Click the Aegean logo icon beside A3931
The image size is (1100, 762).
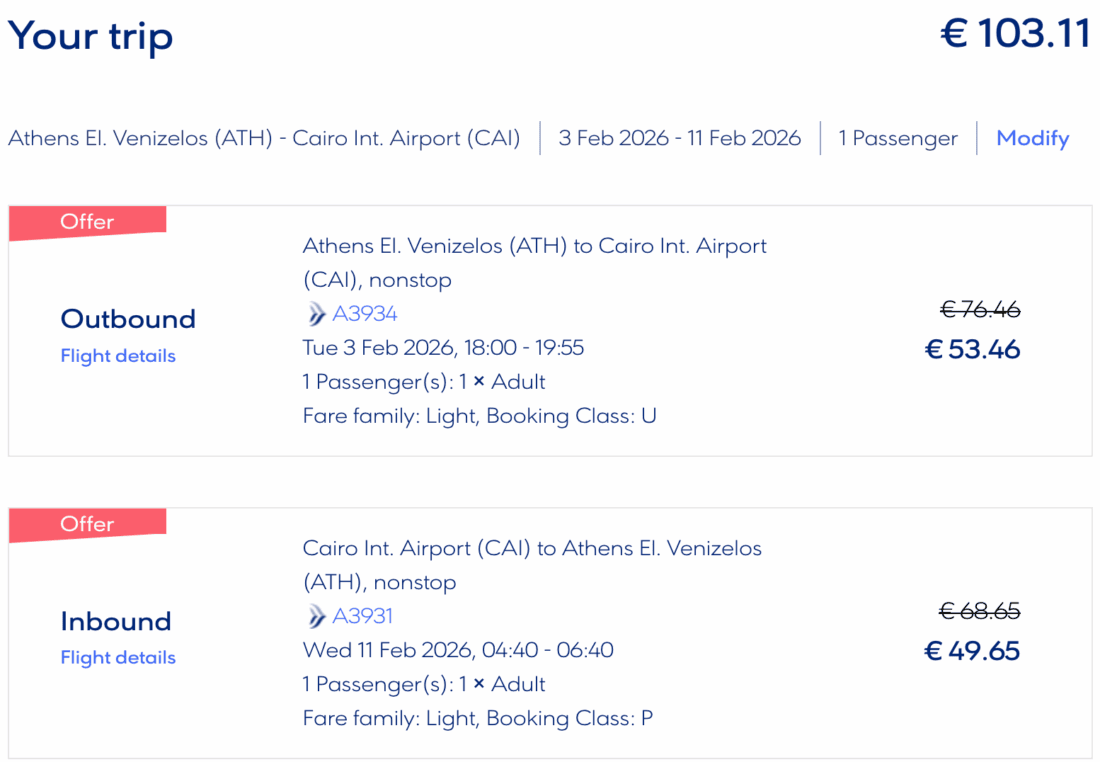coord(316,616)
